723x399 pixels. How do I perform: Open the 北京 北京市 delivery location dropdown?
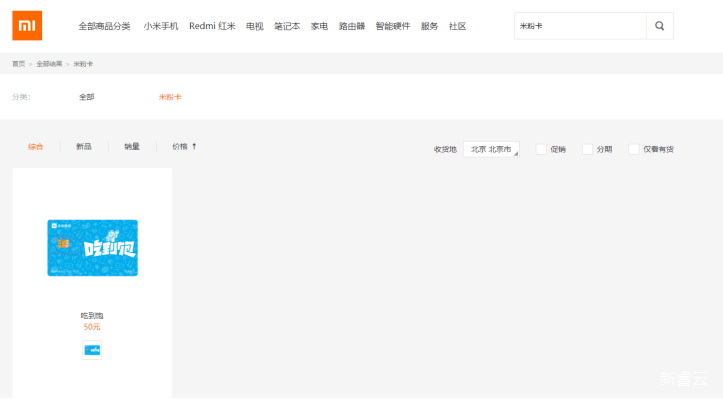491,149
